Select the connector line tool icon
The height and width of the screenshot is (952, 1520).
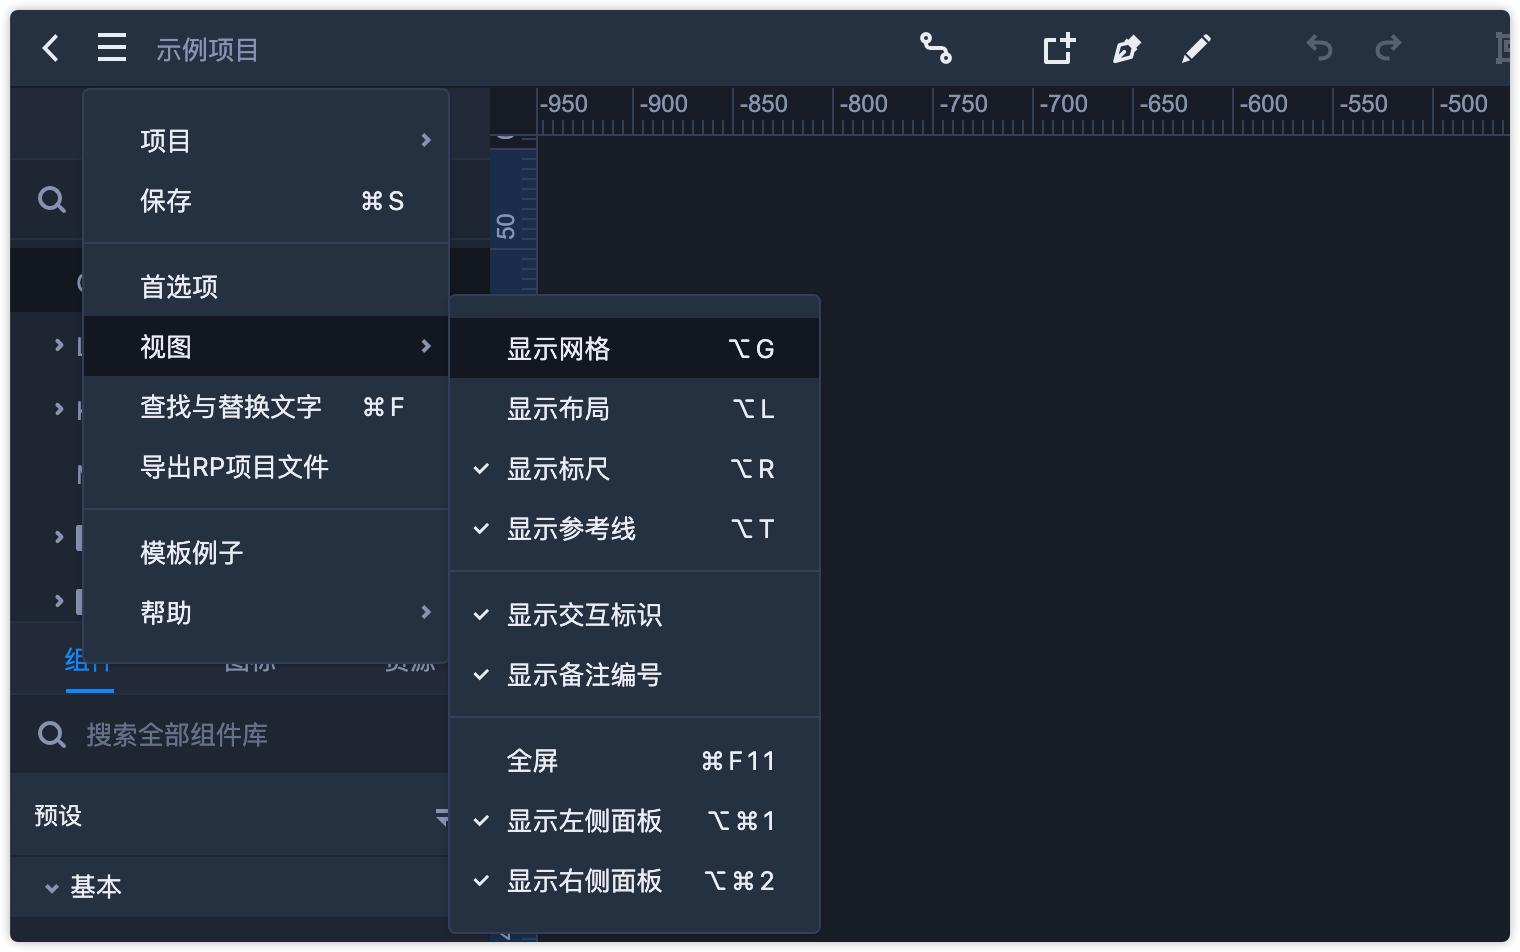pos(936,48)
